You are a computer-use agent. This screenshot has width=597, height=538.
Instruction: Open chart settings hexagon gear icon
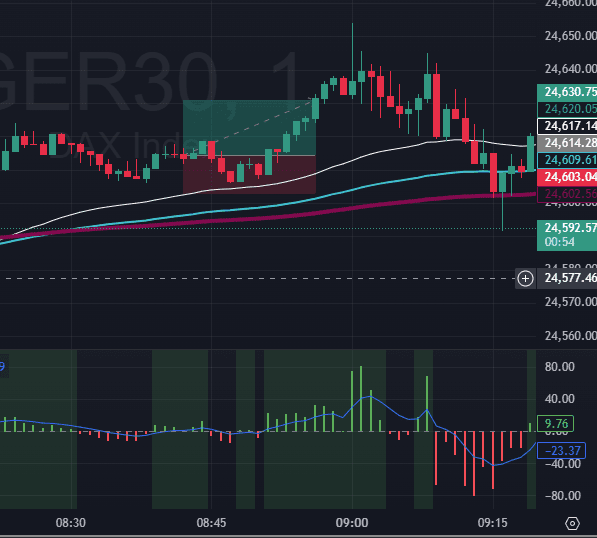(x=572, y=524)
